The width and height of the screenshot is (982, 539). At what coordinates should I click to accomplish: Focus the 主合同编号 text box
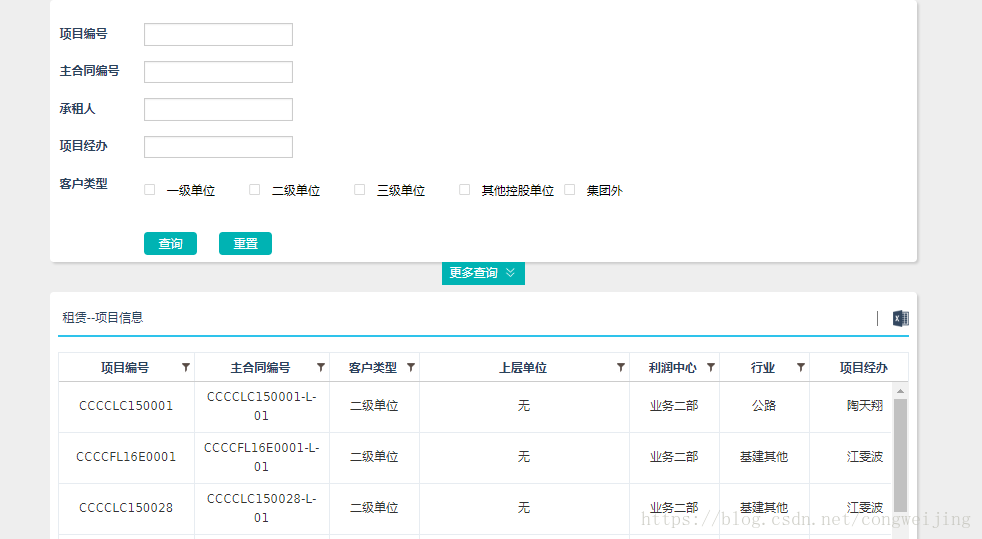click(218, 72)
